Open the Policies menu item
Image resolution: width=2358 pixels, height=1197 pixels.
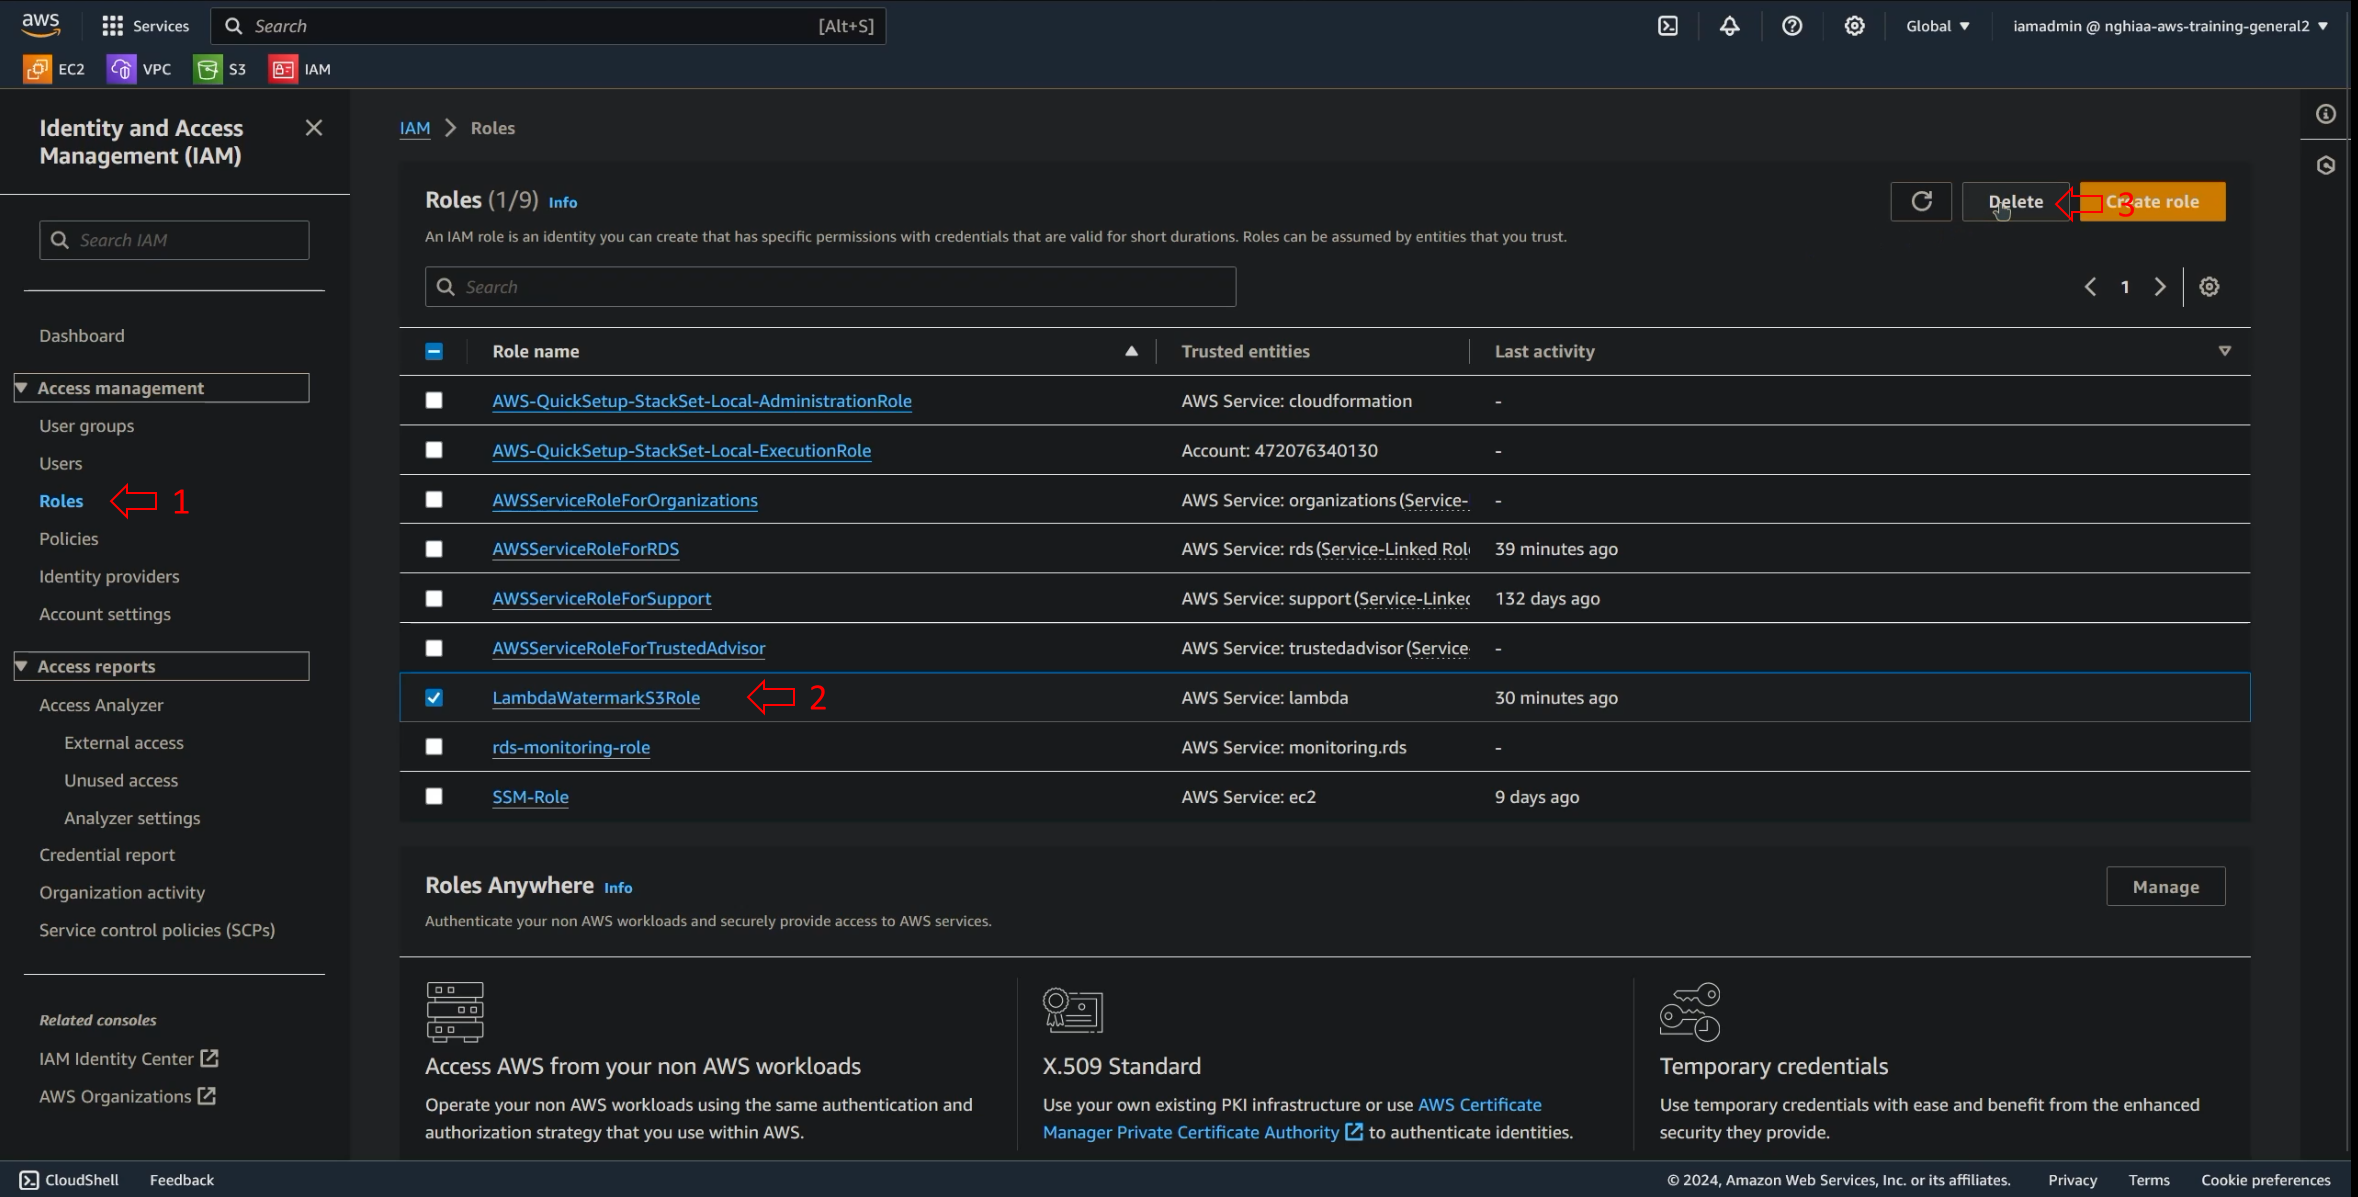point(69,537)
